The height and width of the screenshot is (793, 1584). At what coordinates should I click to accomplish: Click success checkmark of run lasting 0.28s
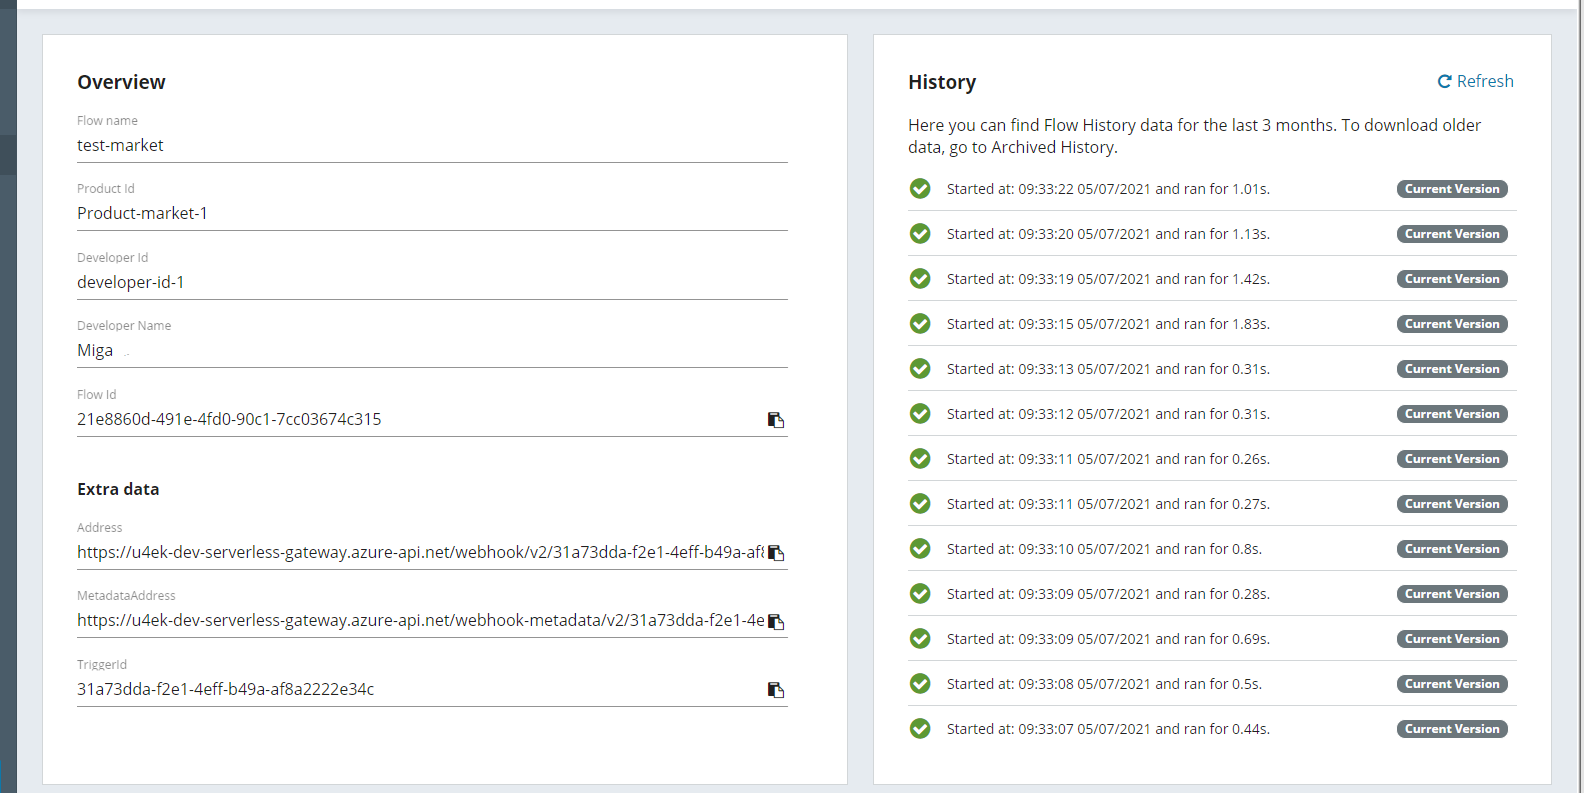[920, 593]
